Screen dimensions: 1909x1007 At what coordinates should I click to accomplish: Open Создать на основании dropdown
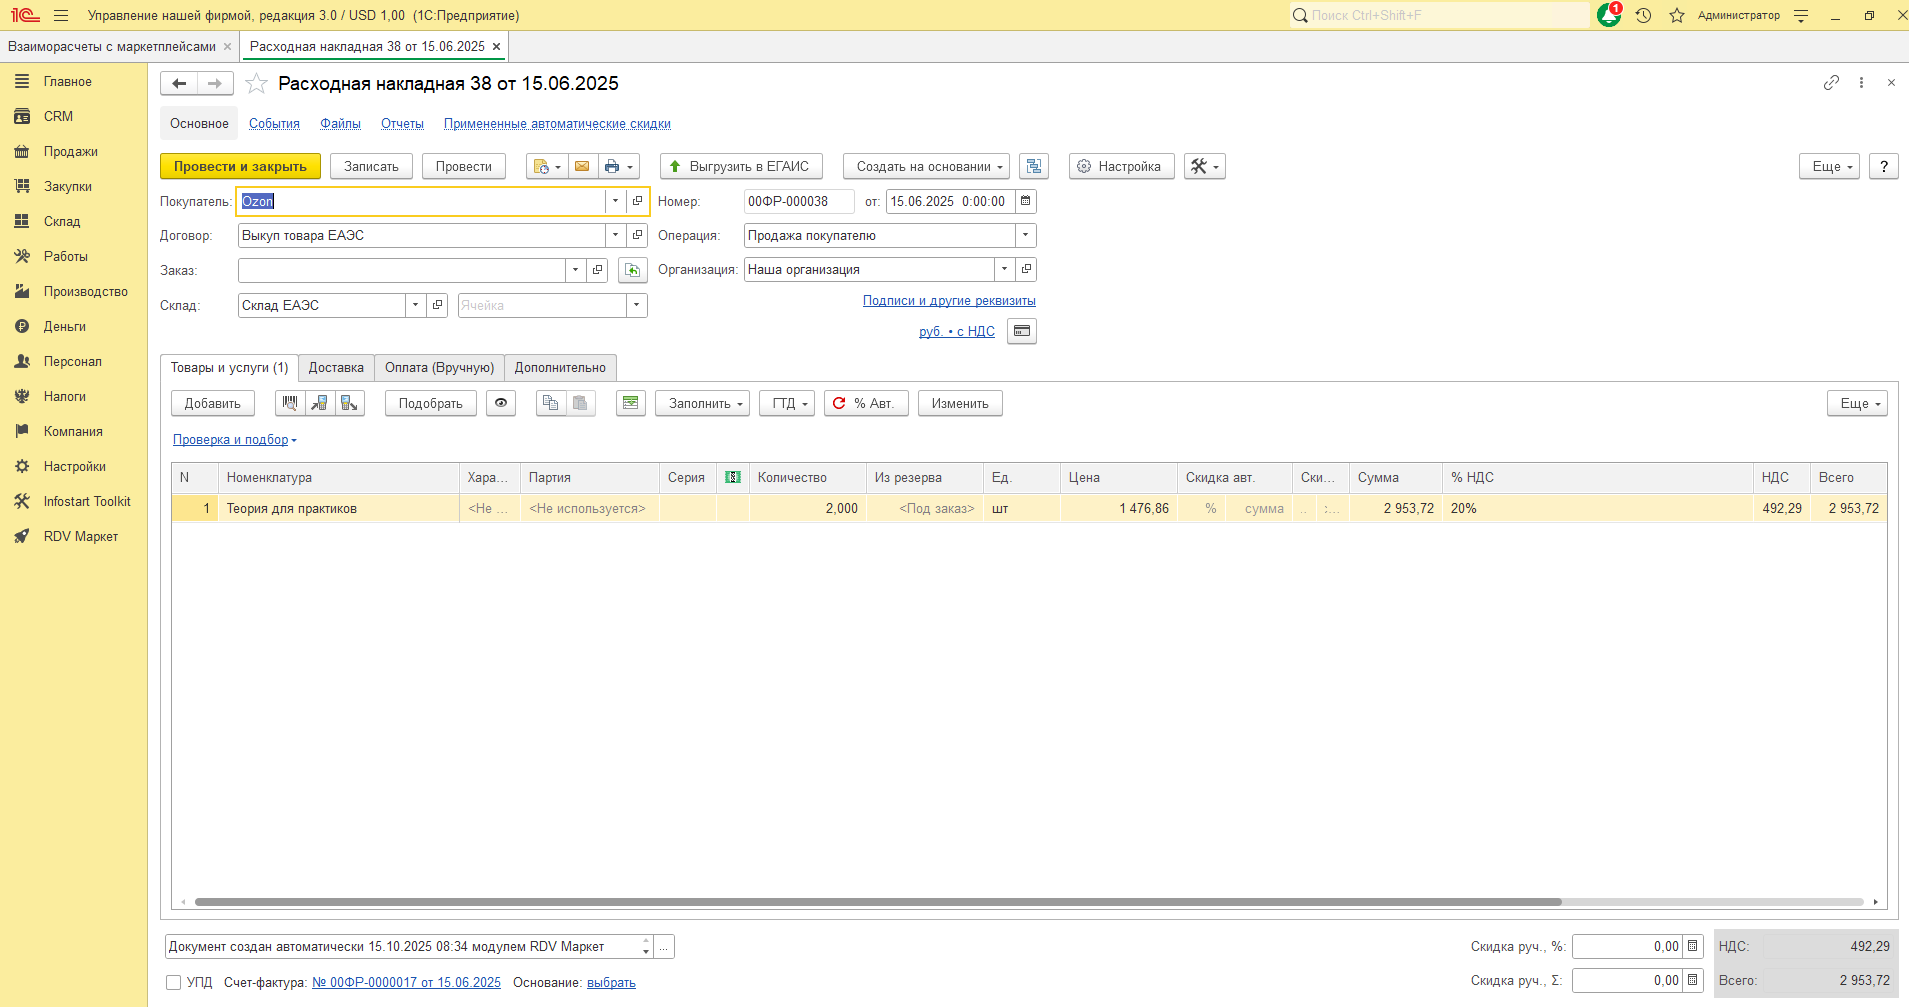coord(926,166)
